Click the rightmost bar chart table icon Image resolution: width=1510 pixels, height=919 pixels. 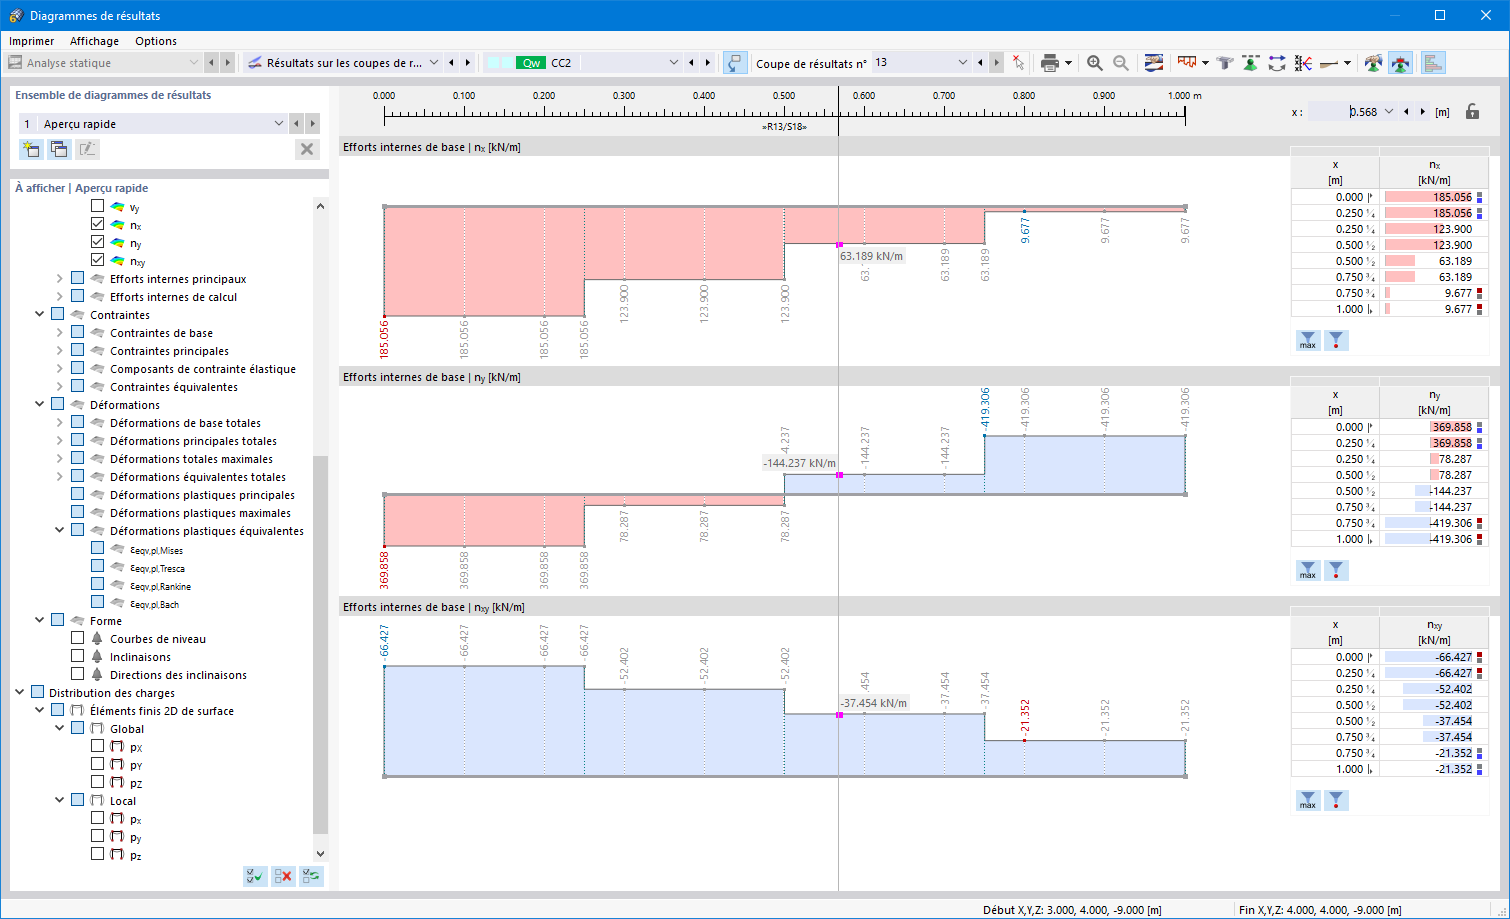tap(1433, 63)
